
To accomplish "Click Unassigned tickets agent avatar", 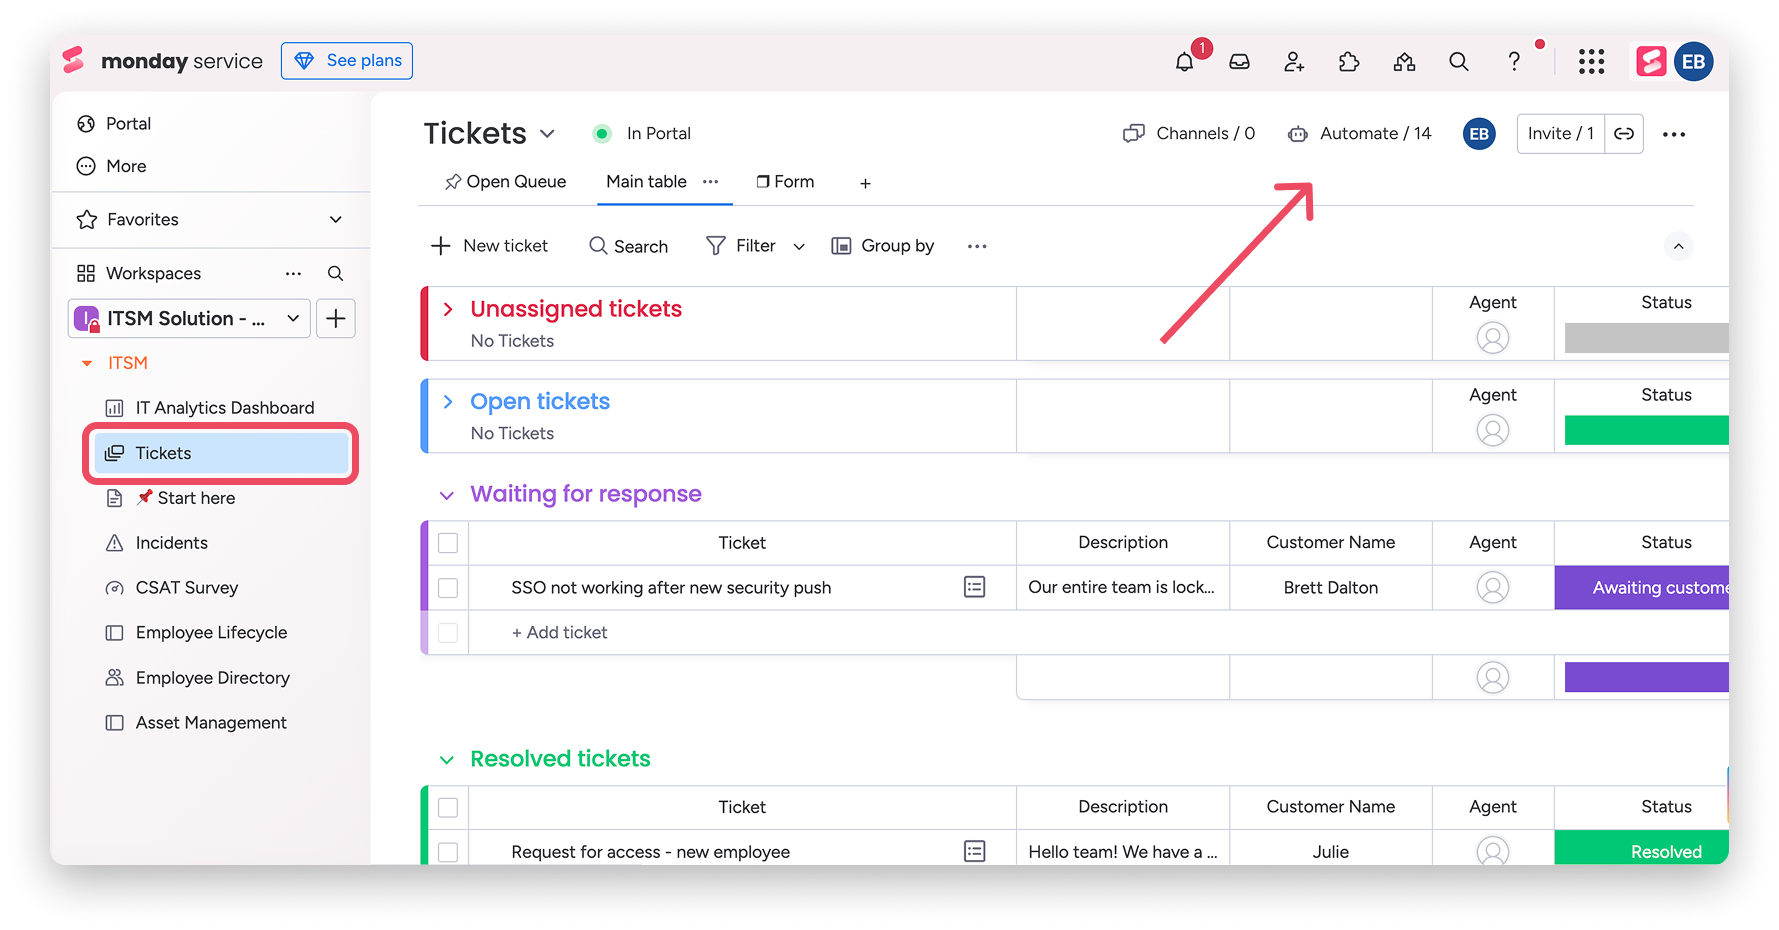I will pyautogui.click(x=1492, y=338).
